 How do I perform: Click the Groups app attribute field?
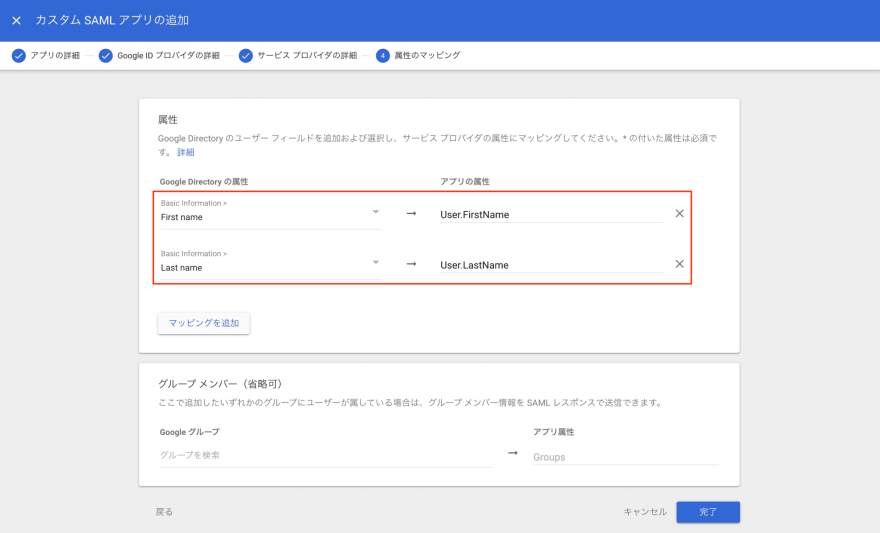(626, 457)
